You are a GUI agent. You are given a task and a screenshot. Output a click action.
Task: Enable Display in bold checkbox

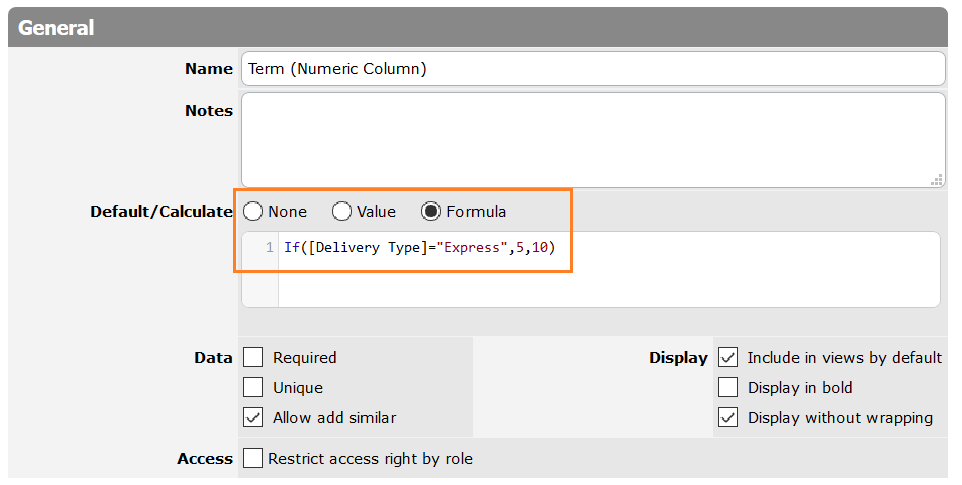pyautogui.click(x=728, y=388)
